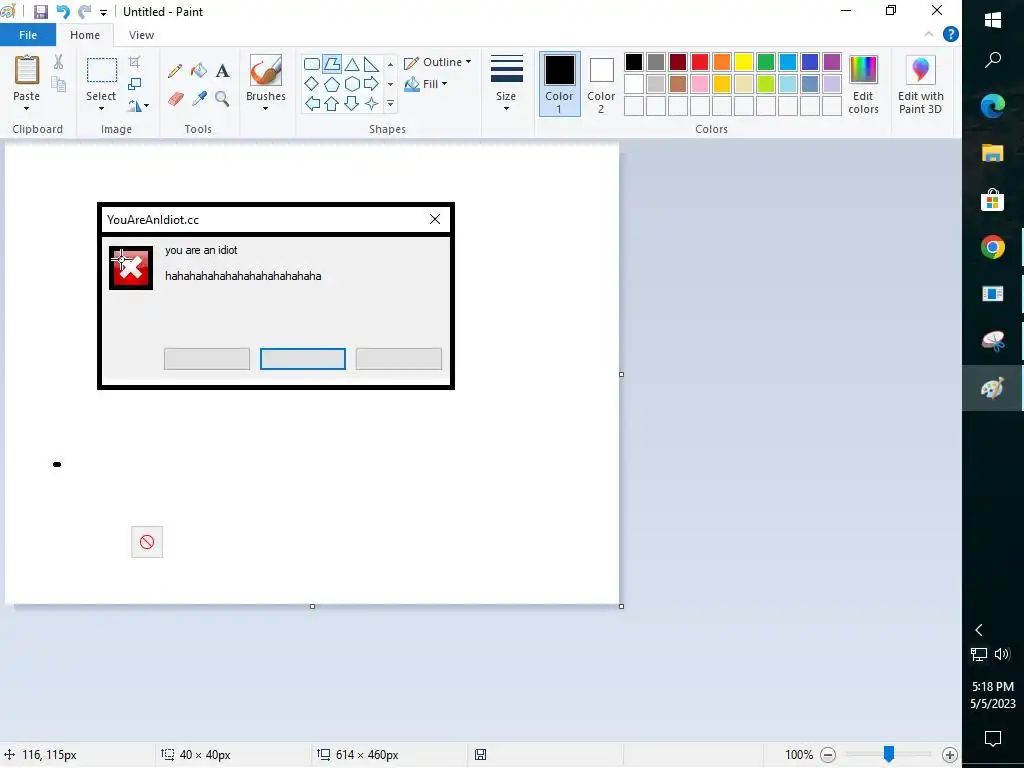Click the Resize icon in Image group
Image resolution: width=1024 pixels, height=768 pixels.
[135, 84]
